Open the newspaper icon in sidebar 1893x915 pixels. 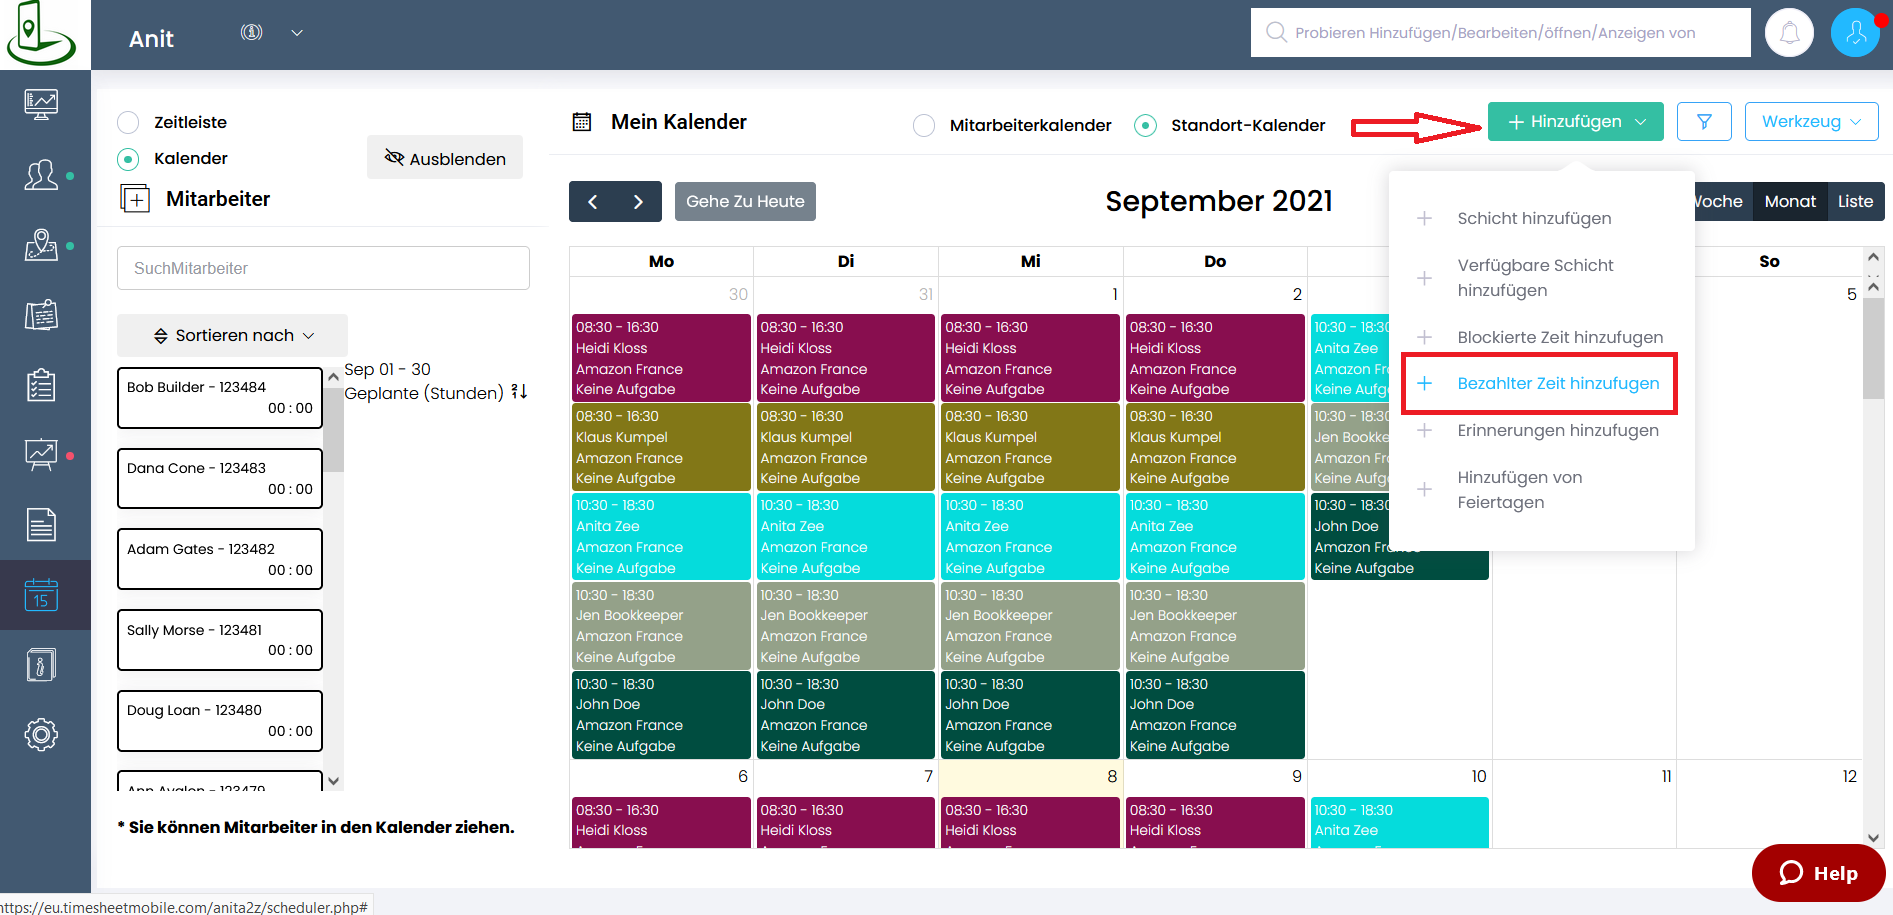41,315
